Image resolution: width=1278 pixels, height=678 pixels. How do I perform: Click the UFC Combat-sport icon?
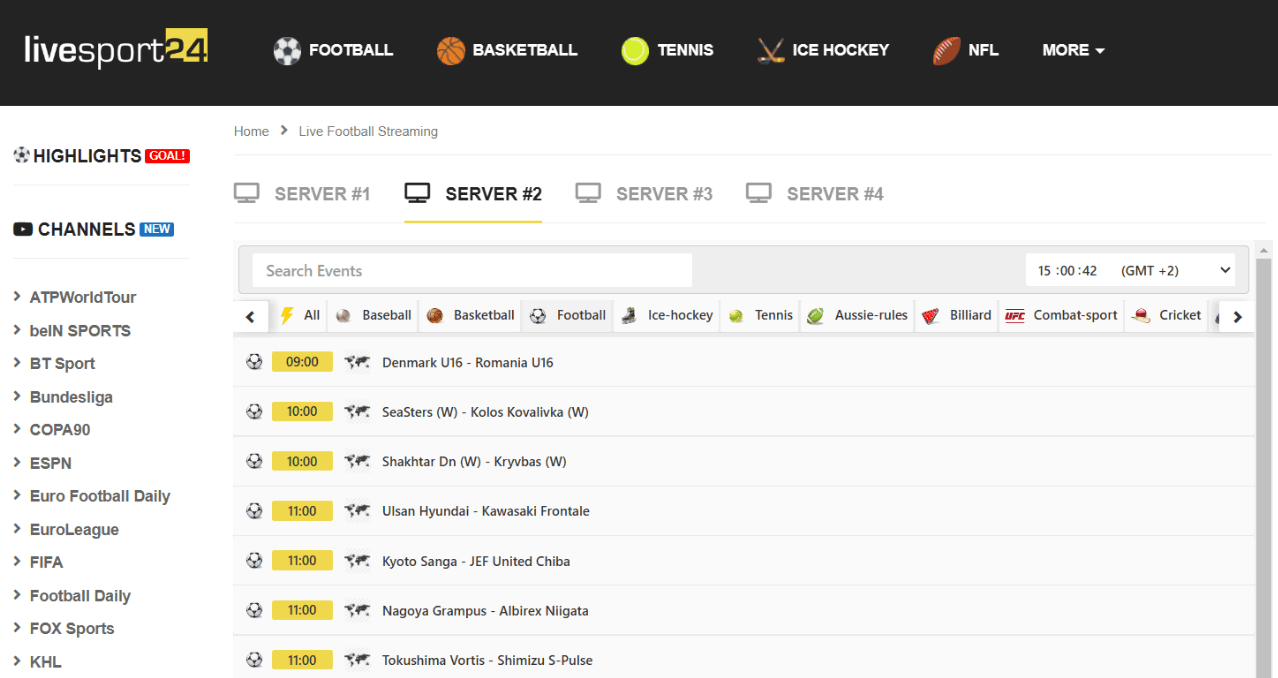[x=1015, y=316]
